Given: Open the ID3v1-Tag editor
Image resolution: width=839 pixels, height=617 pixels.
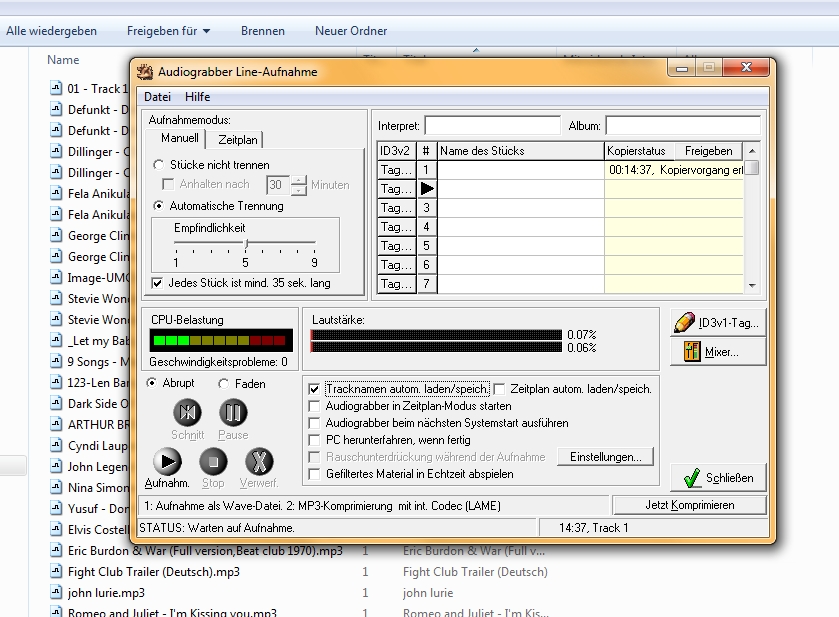Looking at the screenshot, I should pyautogui.click(x=718, y=323).
